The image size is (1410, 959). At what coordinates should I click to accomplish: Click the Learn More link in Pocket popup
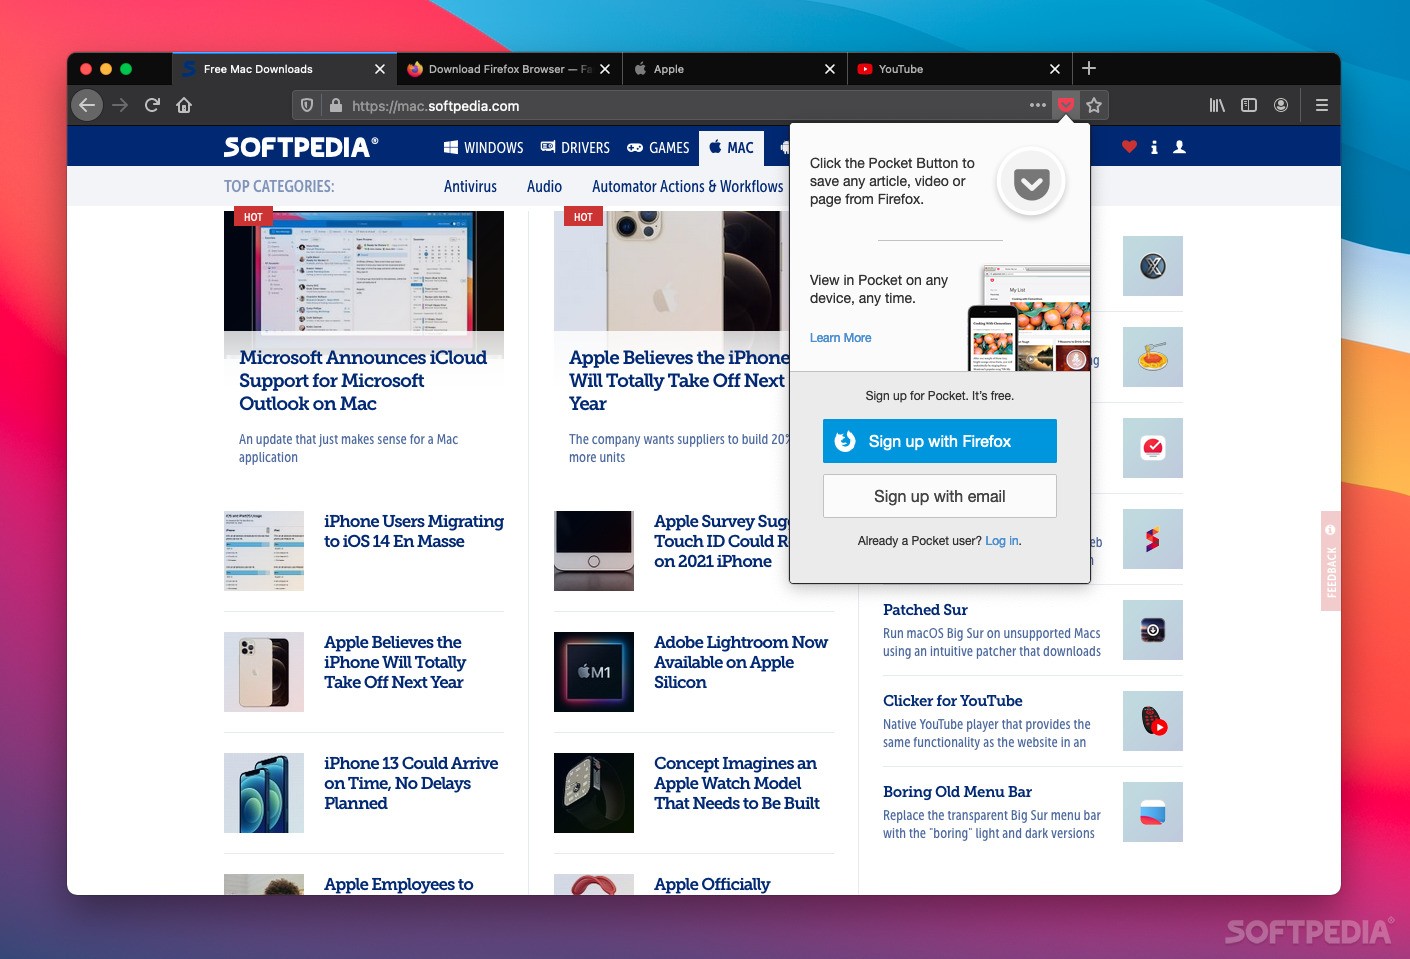pyautogui.click(x=840, y=338)
